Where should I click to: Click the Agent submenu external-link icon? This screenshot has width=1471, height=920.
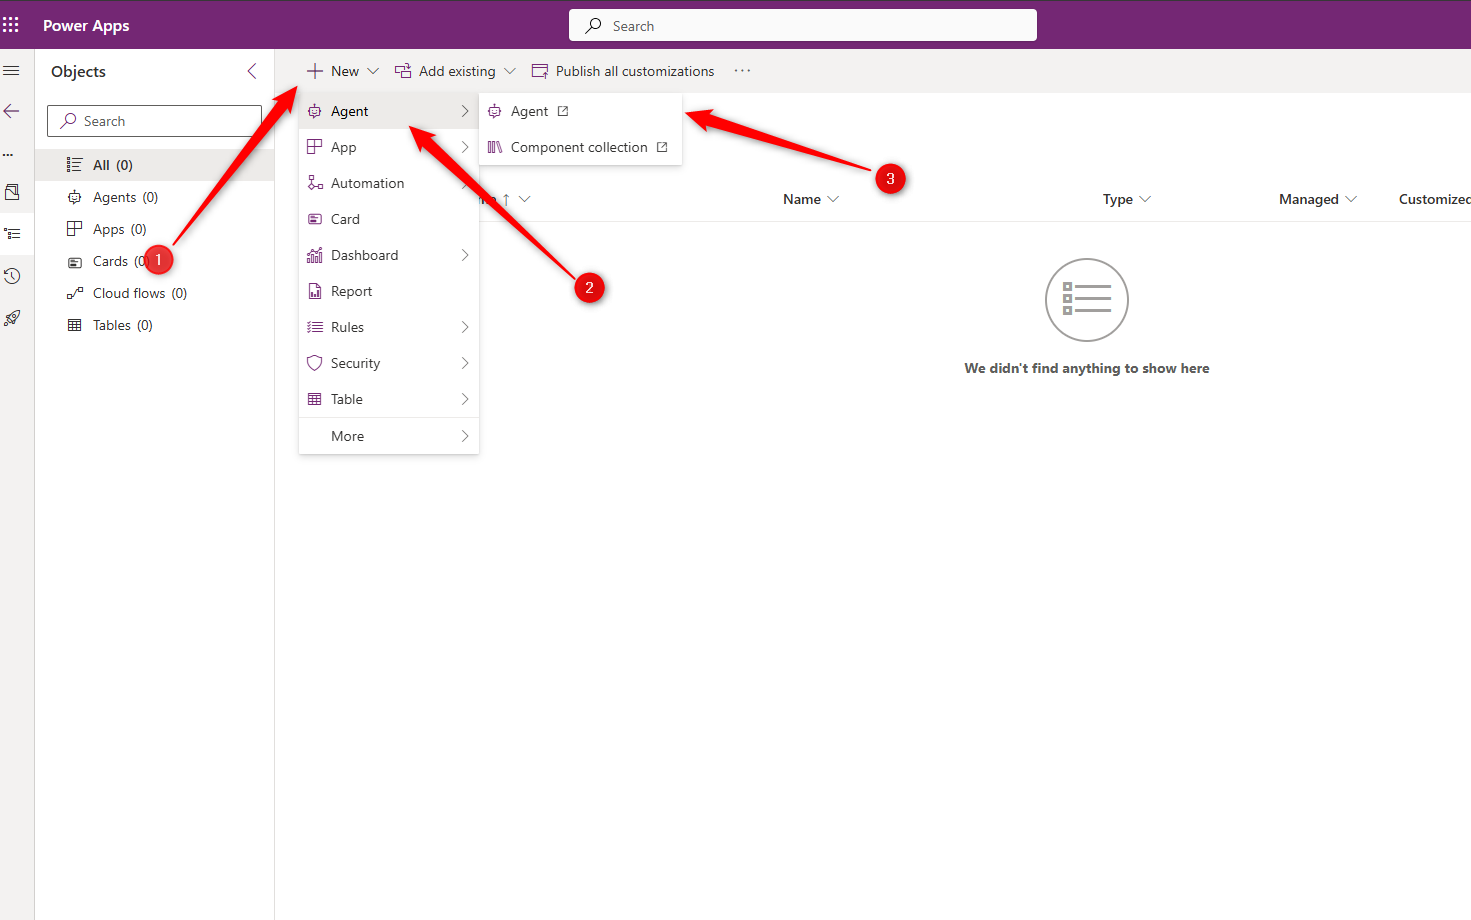pyautogui.click(x=563, y=111)
